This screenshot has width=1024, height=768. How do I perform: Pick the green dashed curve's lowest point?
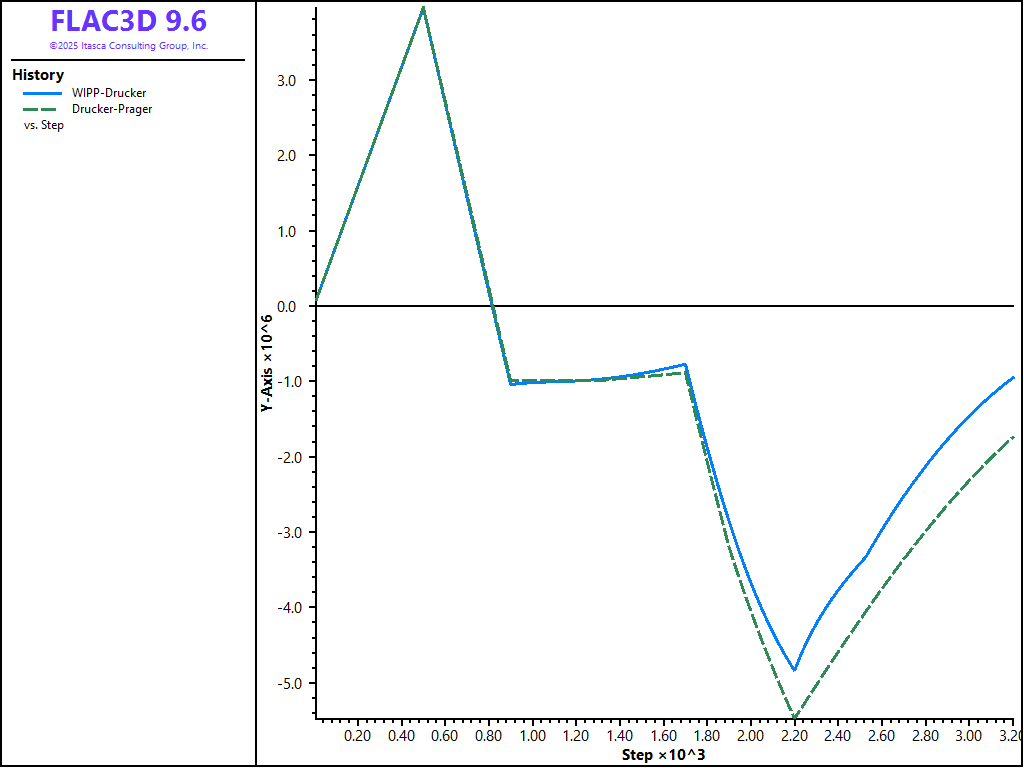click(794, 717)
